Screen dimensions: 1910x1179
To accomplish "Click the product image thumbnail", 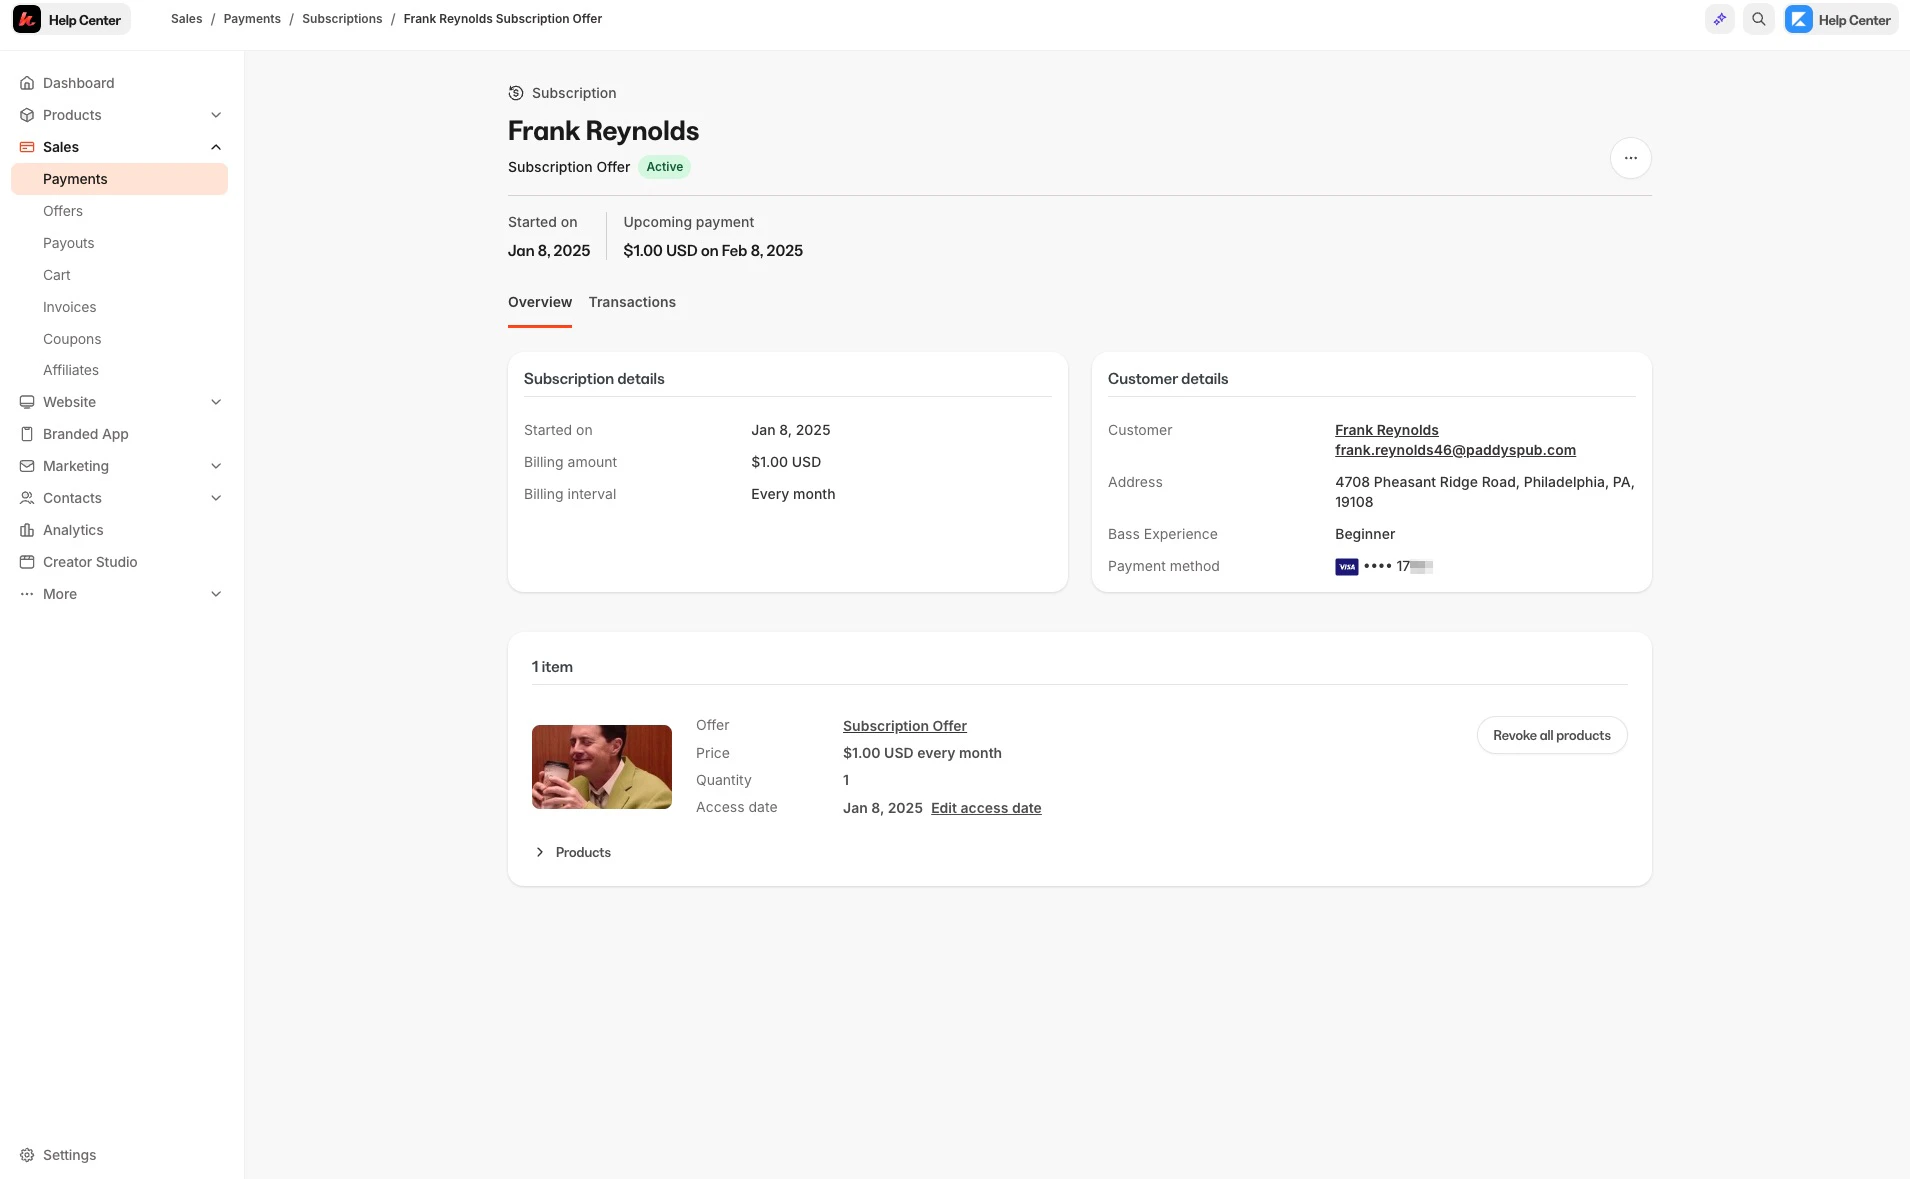I will [x=601, y=767].
